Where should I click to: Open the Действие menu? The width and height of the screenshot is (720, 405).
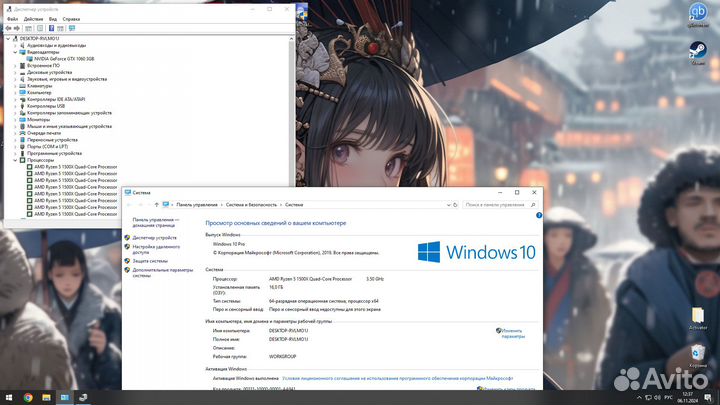pyautogui.click(x=34, y=19)
